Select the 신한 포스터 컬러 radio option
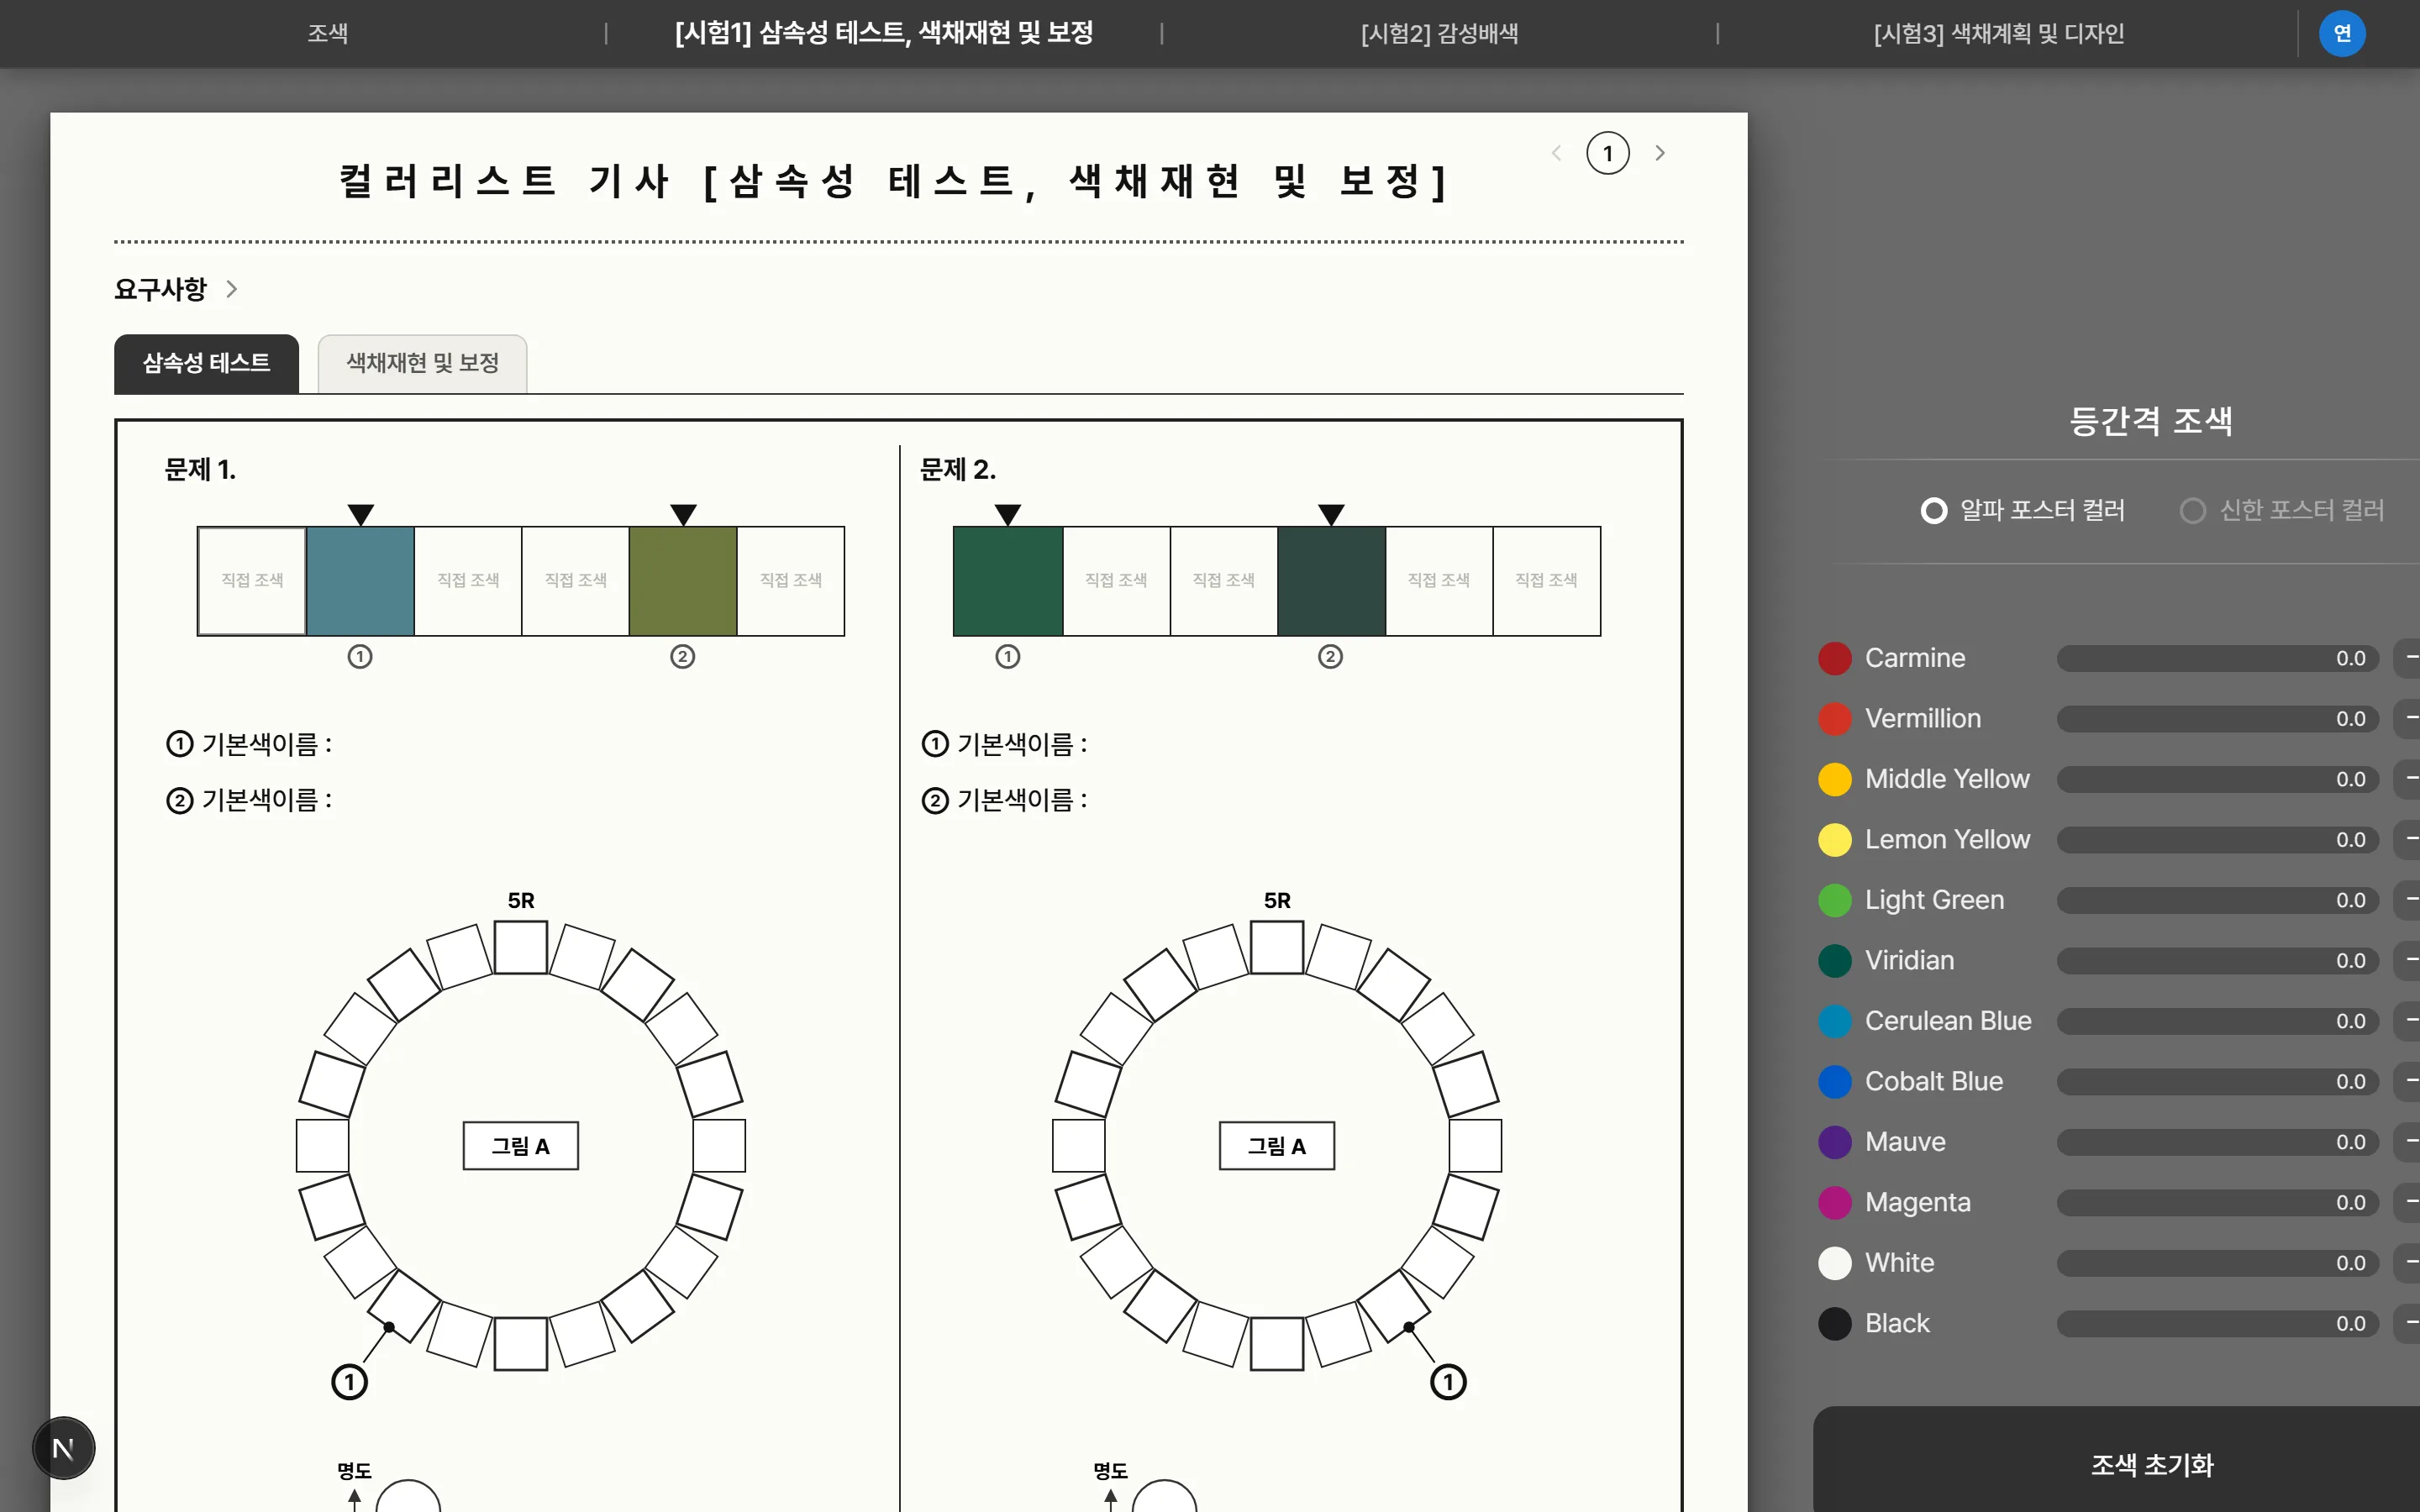Image resolution: width=2420 pixels, height=1512 pixels. (x=2282, y=510)
